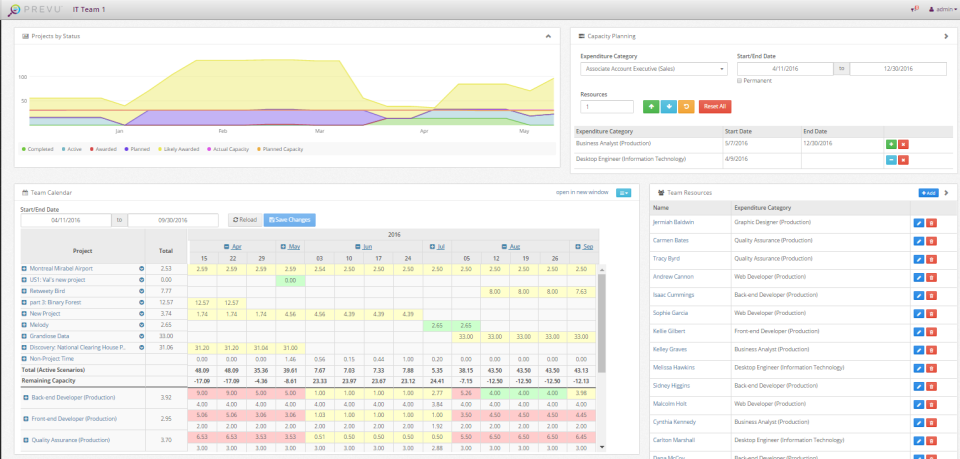960x459 pixels.
Task: Click the Reload button
Action: tap(244, 220)
